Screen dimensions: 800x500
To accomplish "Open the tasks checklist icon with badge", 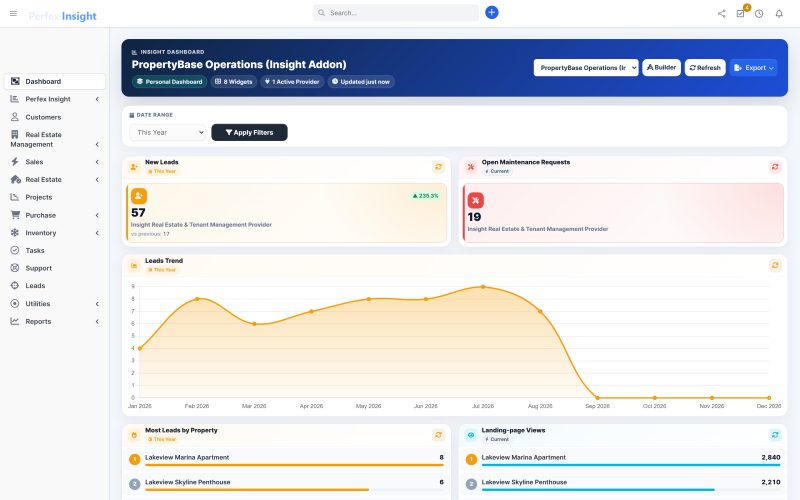I will pyautogui.click(x=740, y=14).
